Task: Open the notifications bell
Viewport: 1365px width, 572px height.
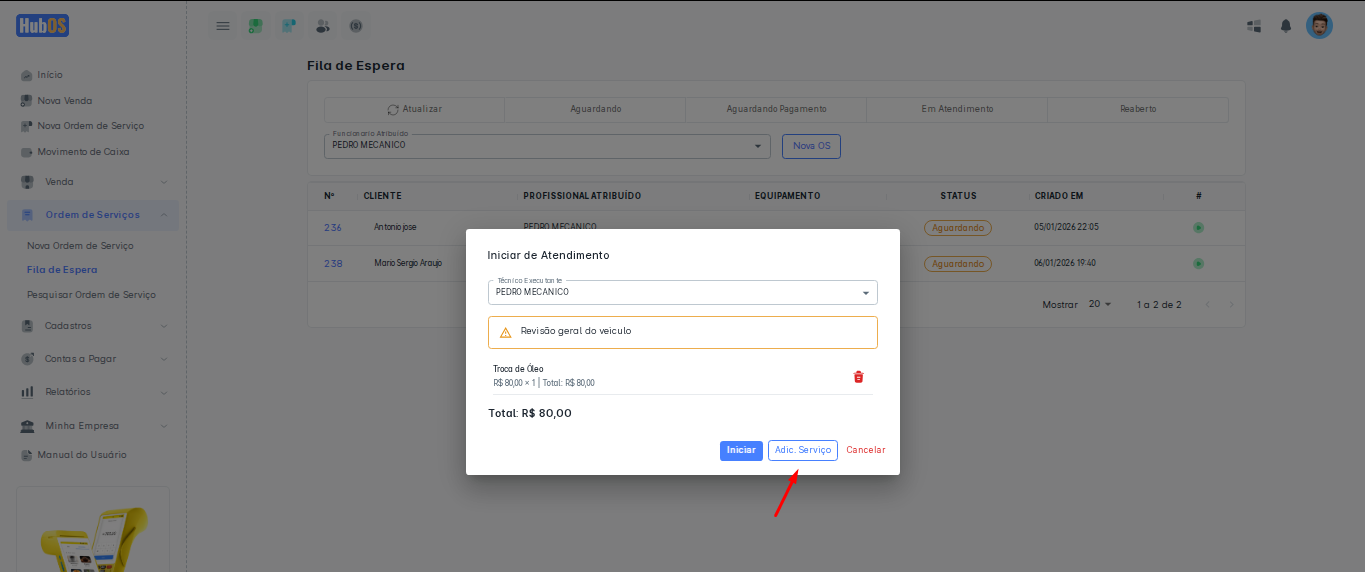Action: click(x=1286, y=26)
